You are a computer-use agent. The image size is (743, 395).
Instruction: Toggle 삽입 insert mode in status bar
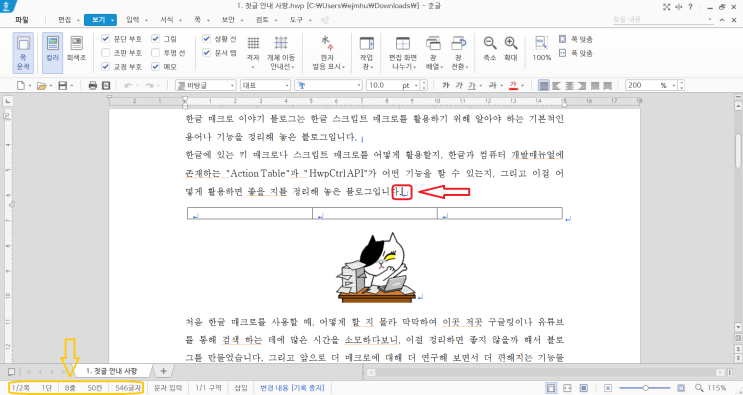pyautogui.click(x=241, y=388)
